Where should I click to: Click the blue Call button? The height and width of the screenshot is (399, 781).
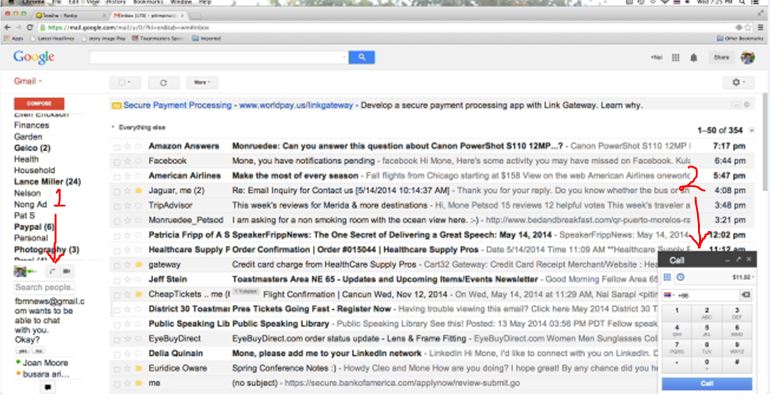(707, 384)
